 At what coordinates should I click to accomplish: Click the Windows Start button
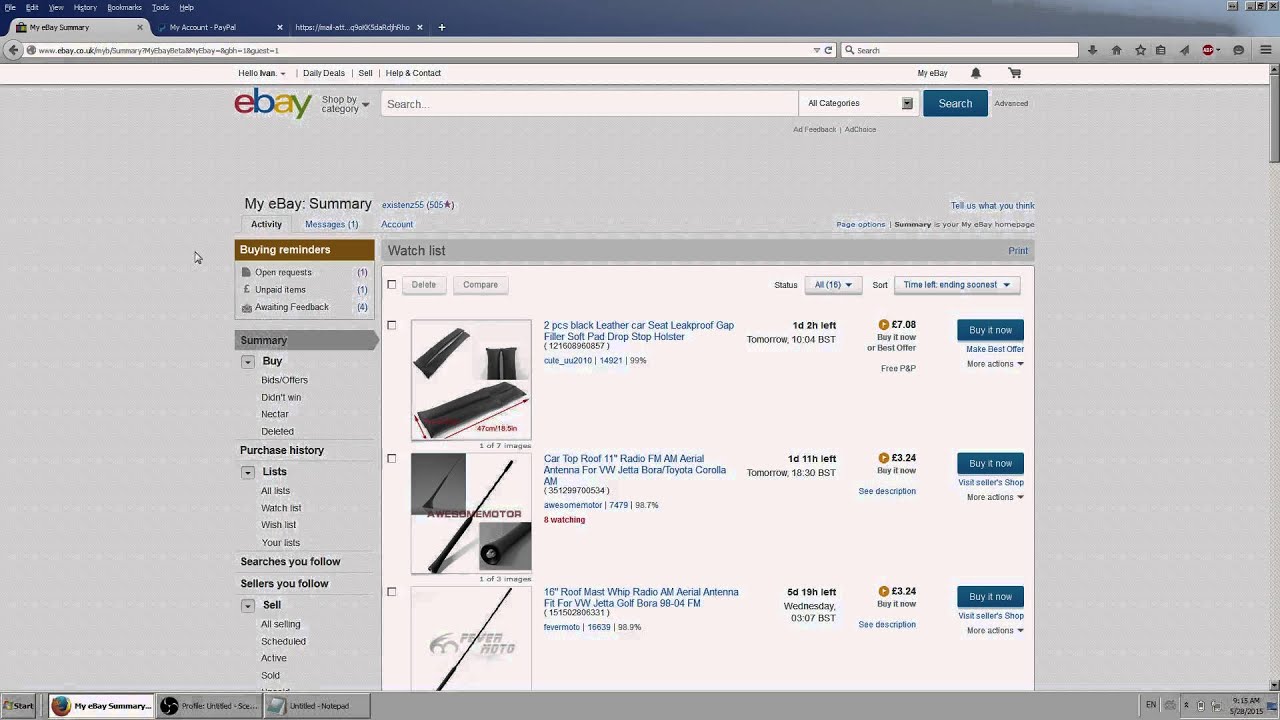[18, 706]
